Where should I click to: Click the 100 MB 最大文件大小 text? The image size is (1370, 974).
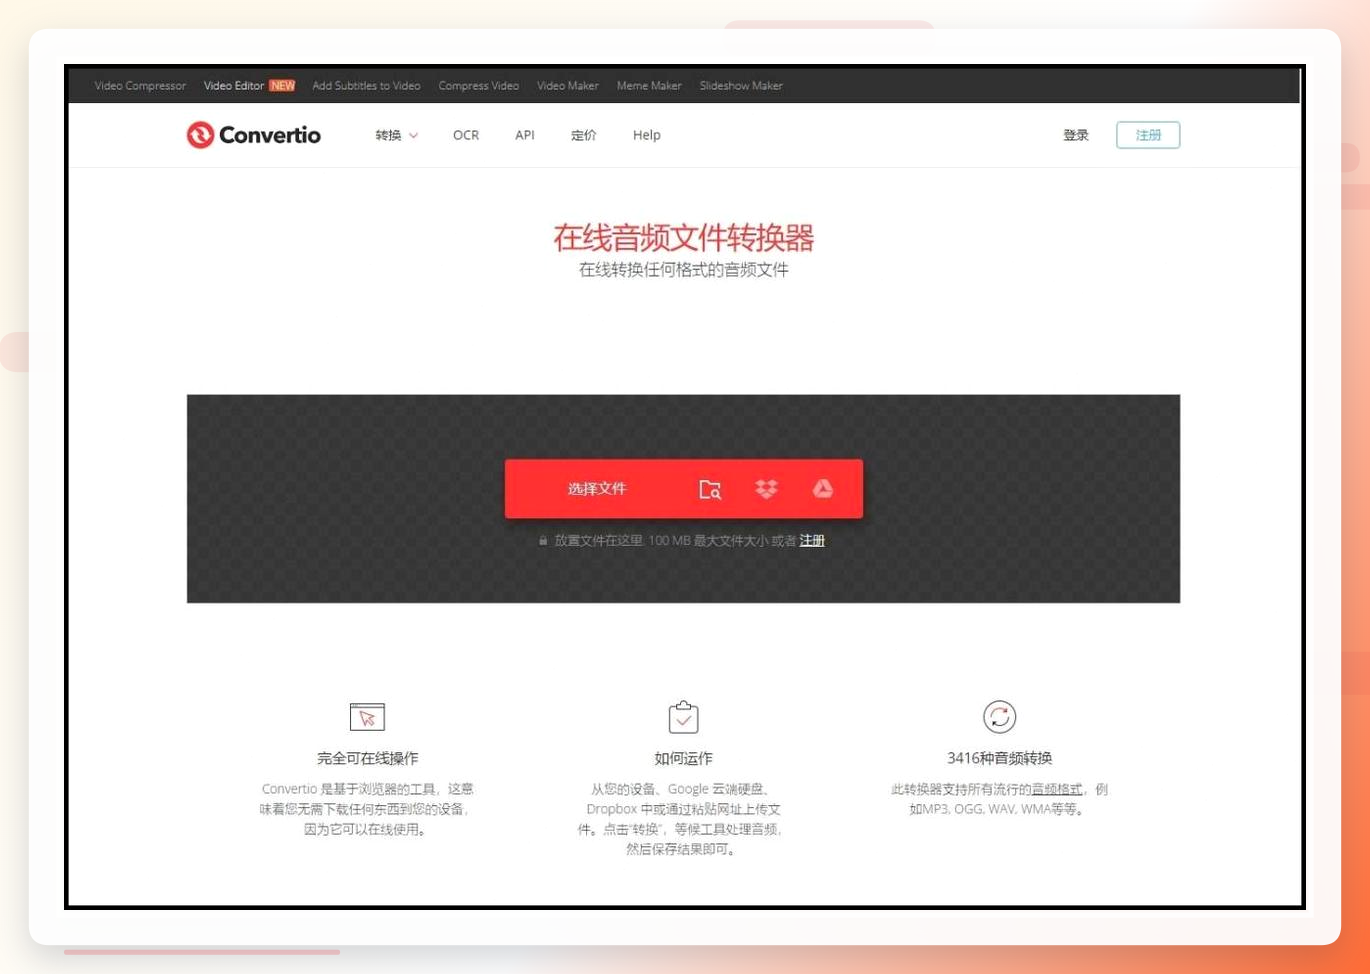707,541
